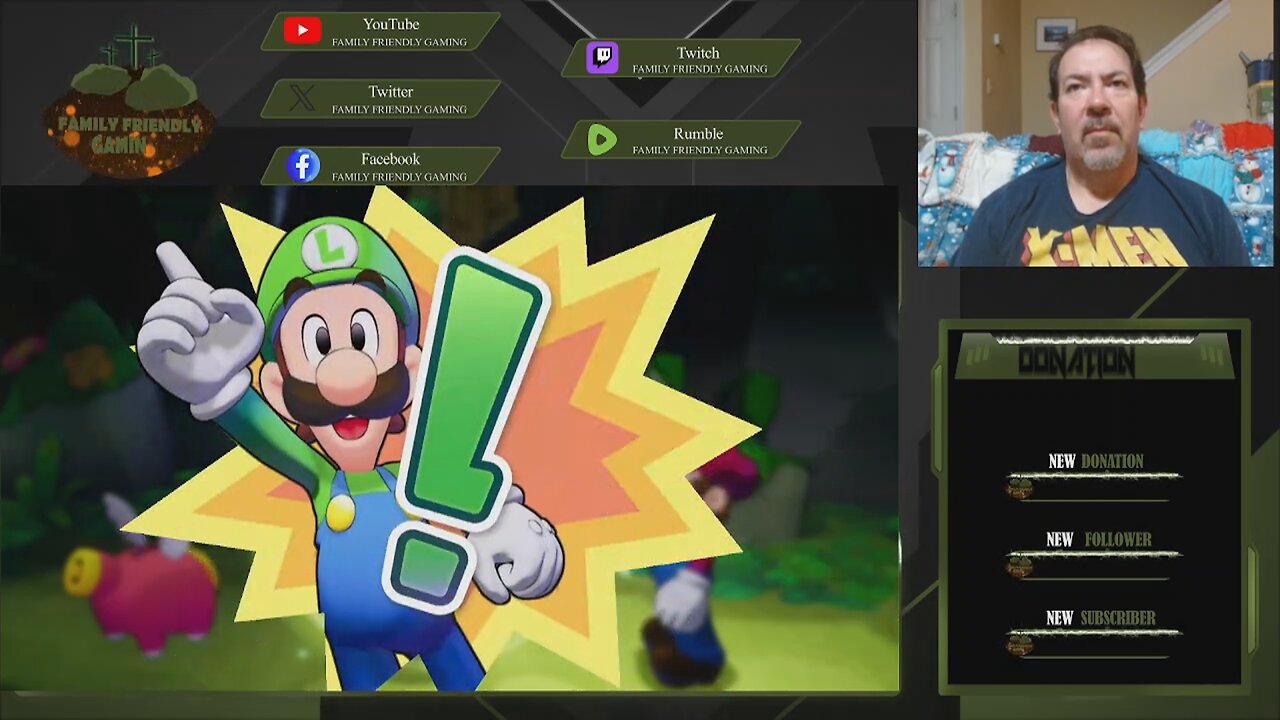Click the YouTube play logo icon
Image resolution: width=1280 pixels, height=720 pixels.
click(302, 31)
